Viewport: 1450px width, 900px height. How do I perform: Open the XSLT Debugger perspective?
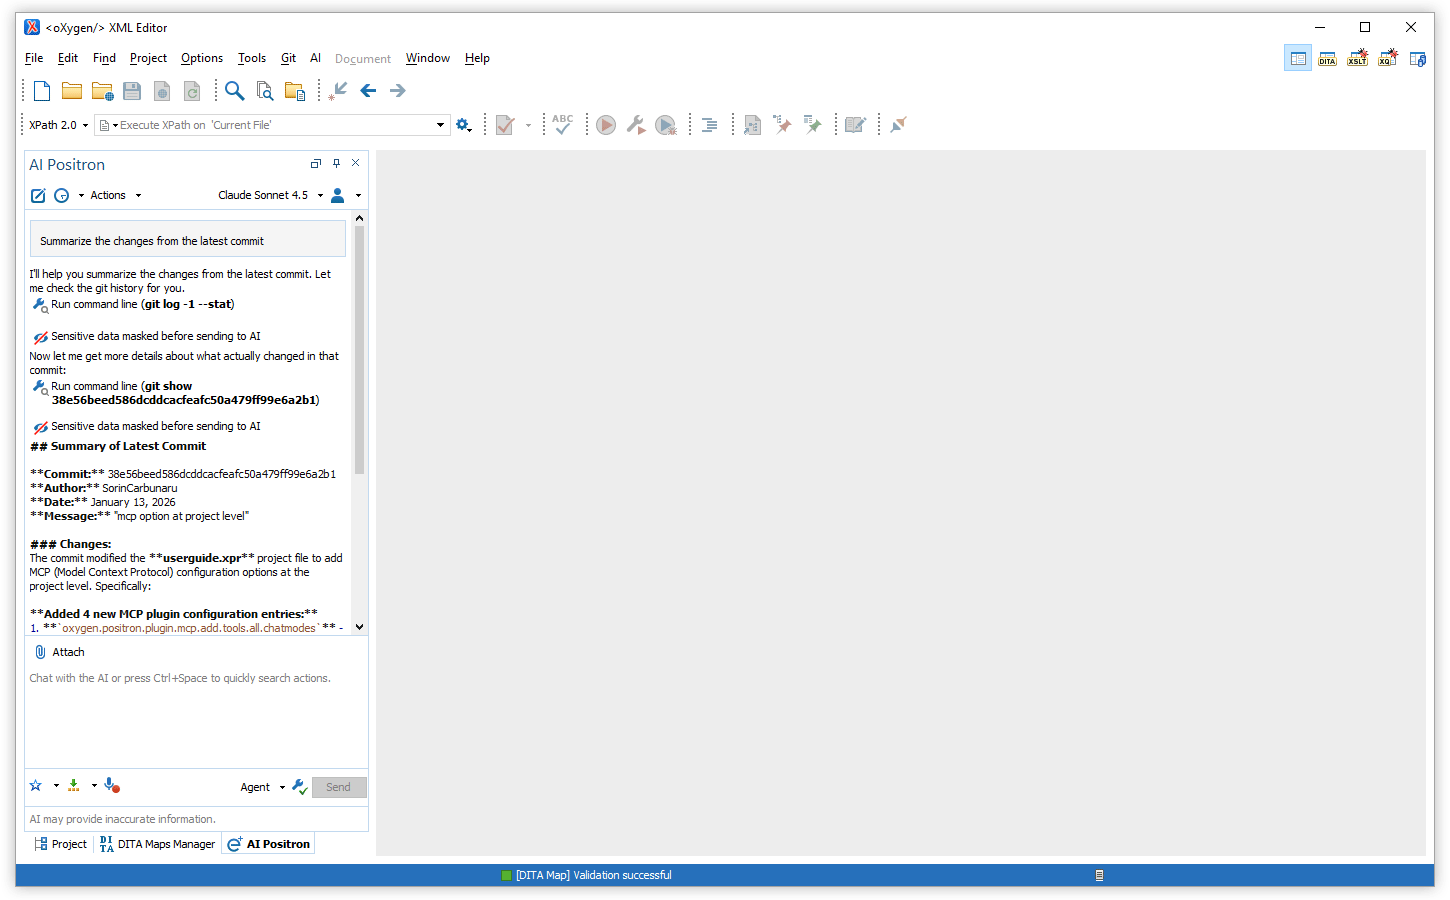pos(1357,59)
